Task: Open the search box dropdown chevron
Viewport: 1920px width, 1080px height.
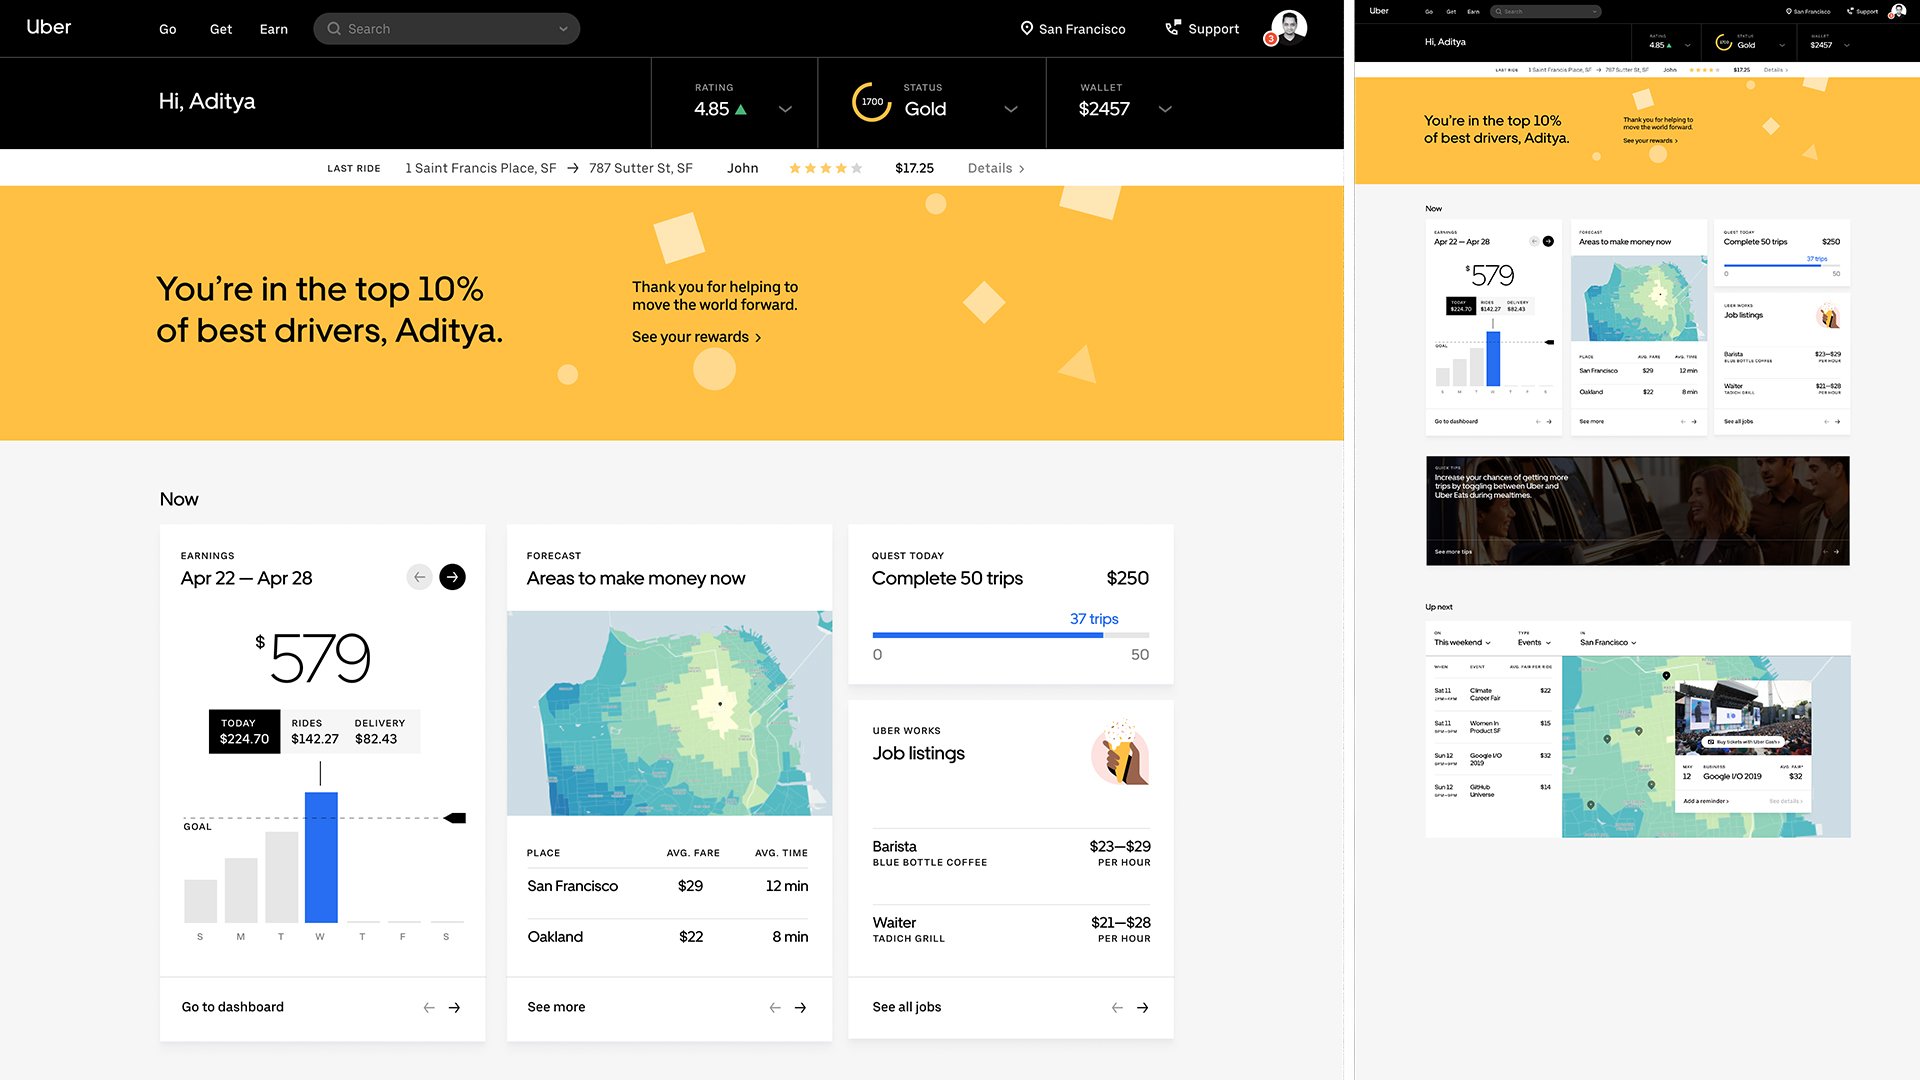Action: point(563,29)
